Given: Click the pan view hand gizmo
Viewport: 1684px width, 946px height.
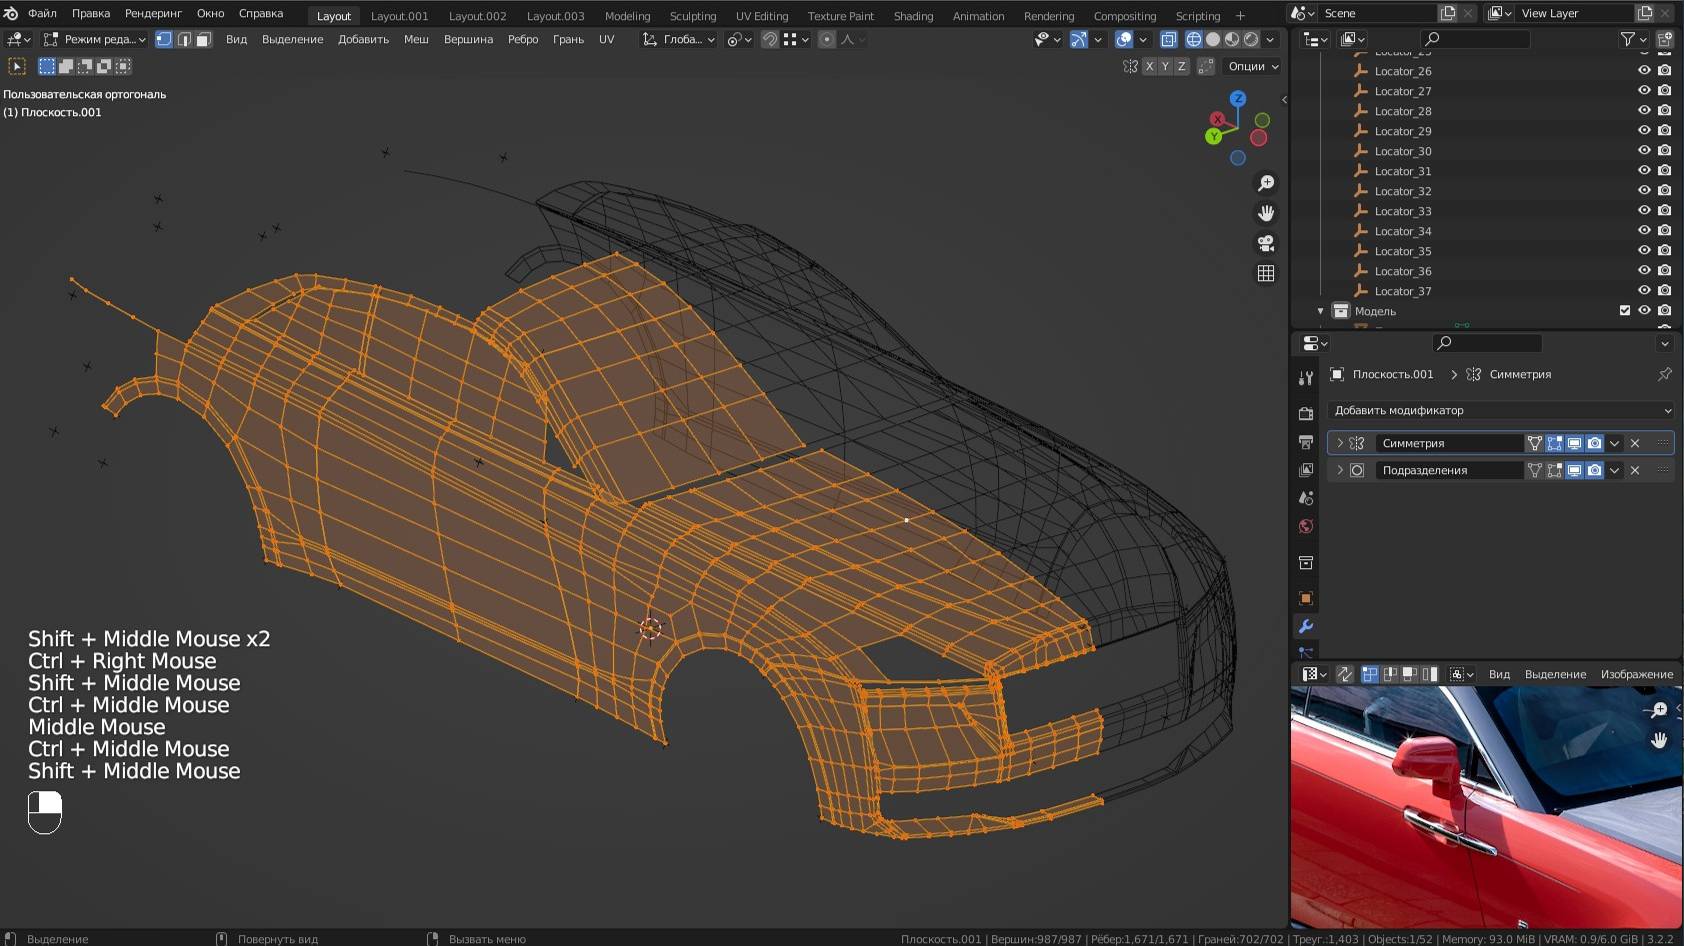Looking at the screenshot, I should tap(1266, 213).
